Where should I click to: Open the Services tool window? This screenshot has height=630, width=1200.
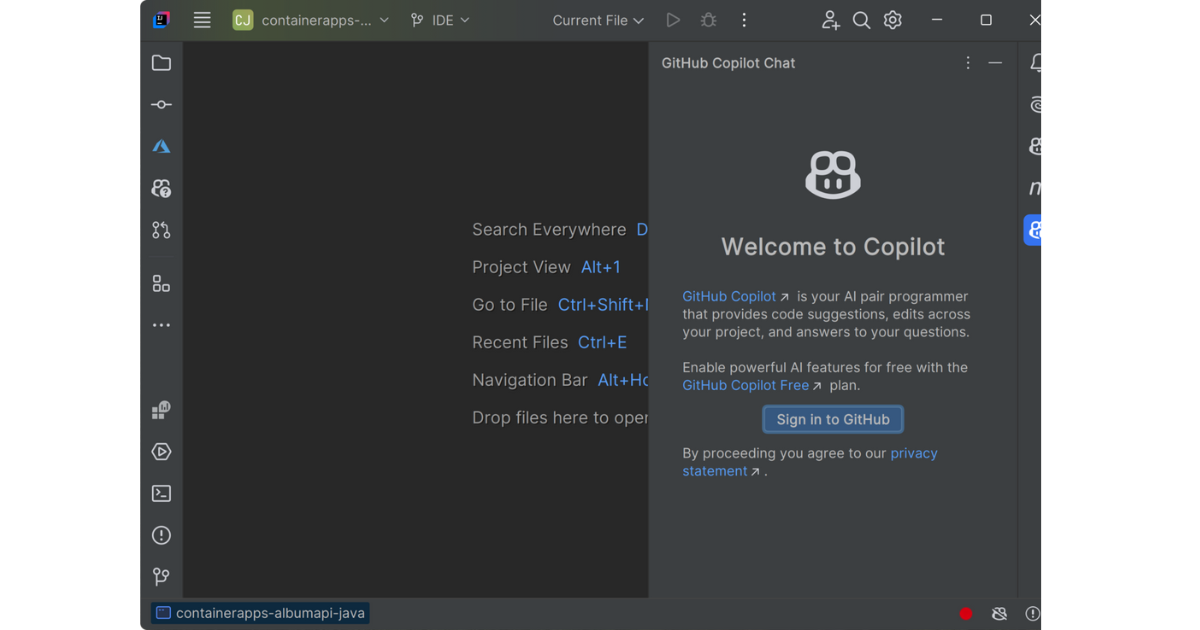pyautogui.click(x=161, y=452)
